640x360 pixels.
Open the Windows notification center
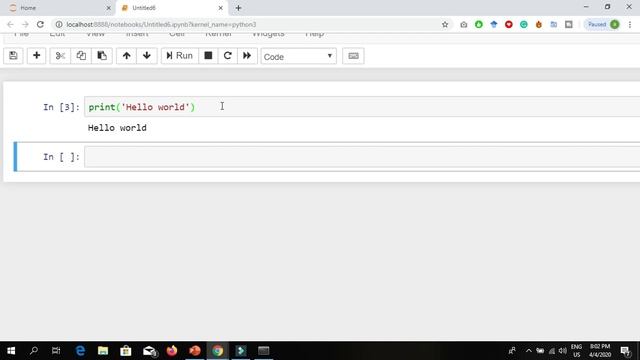point(625,351)
